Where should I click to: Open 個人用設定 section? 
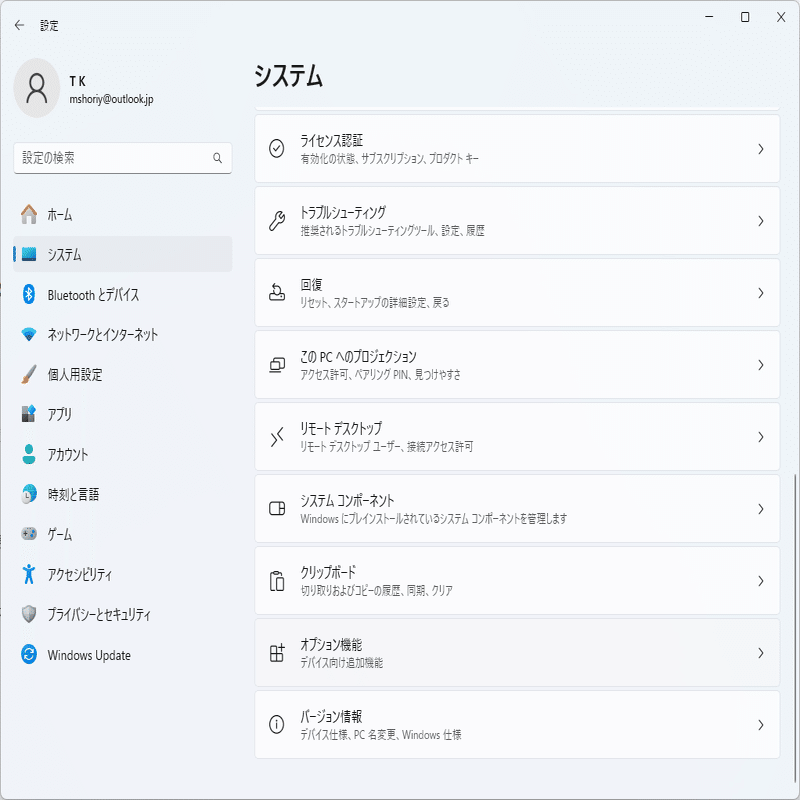click(122, 374)
